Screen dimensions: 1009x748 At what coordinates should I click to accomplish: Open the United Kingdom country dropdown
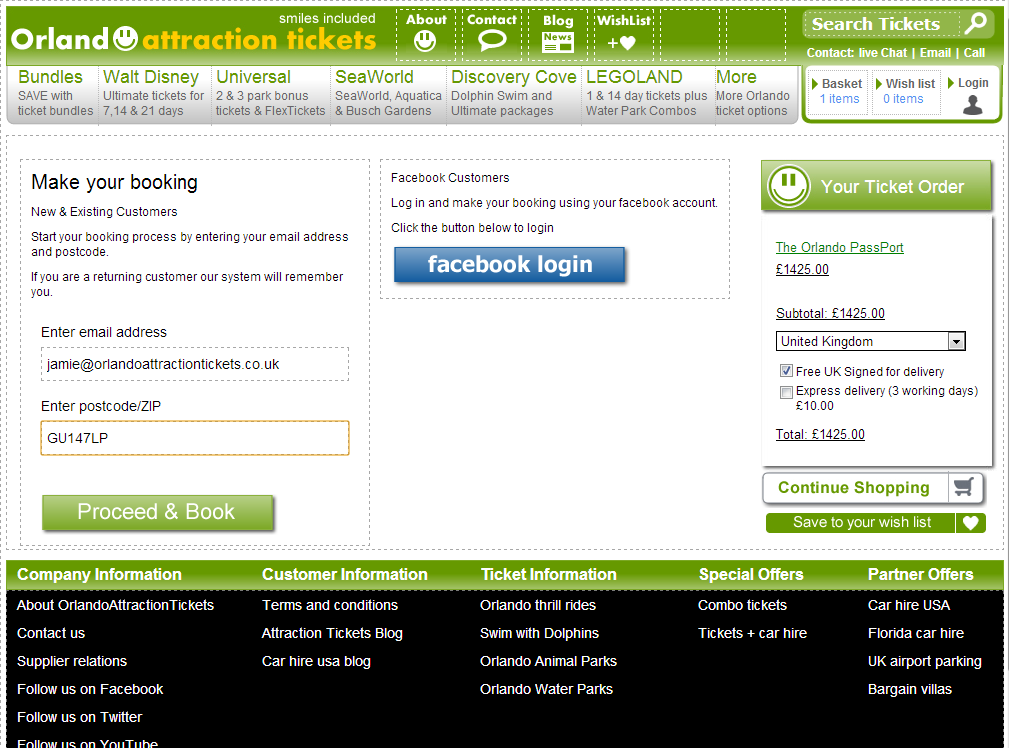tap(870, 342)
